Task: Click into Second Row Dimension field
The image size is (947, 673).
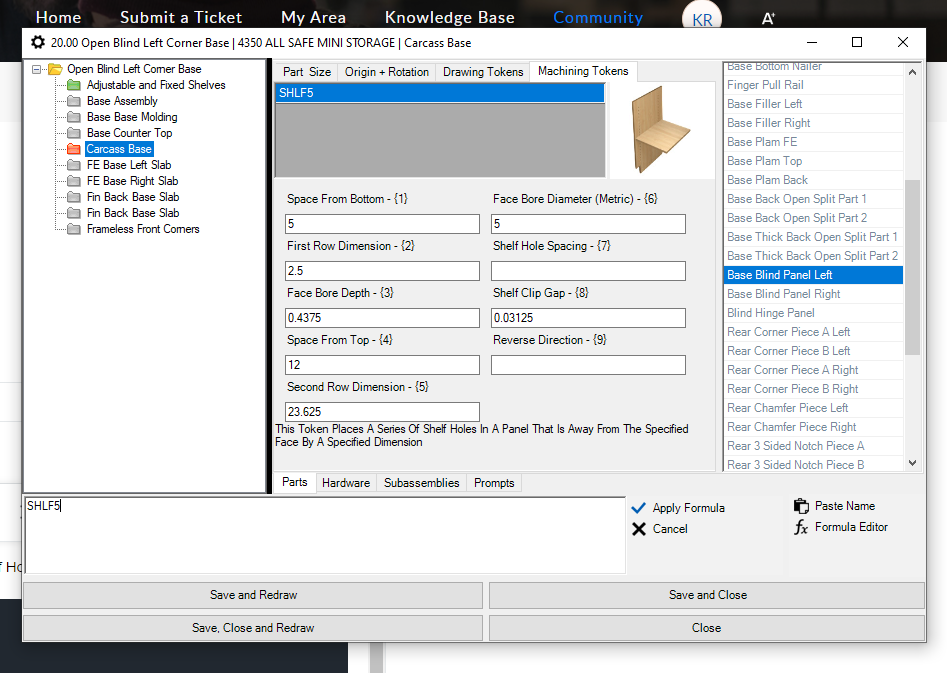Action: pos(382,412)
